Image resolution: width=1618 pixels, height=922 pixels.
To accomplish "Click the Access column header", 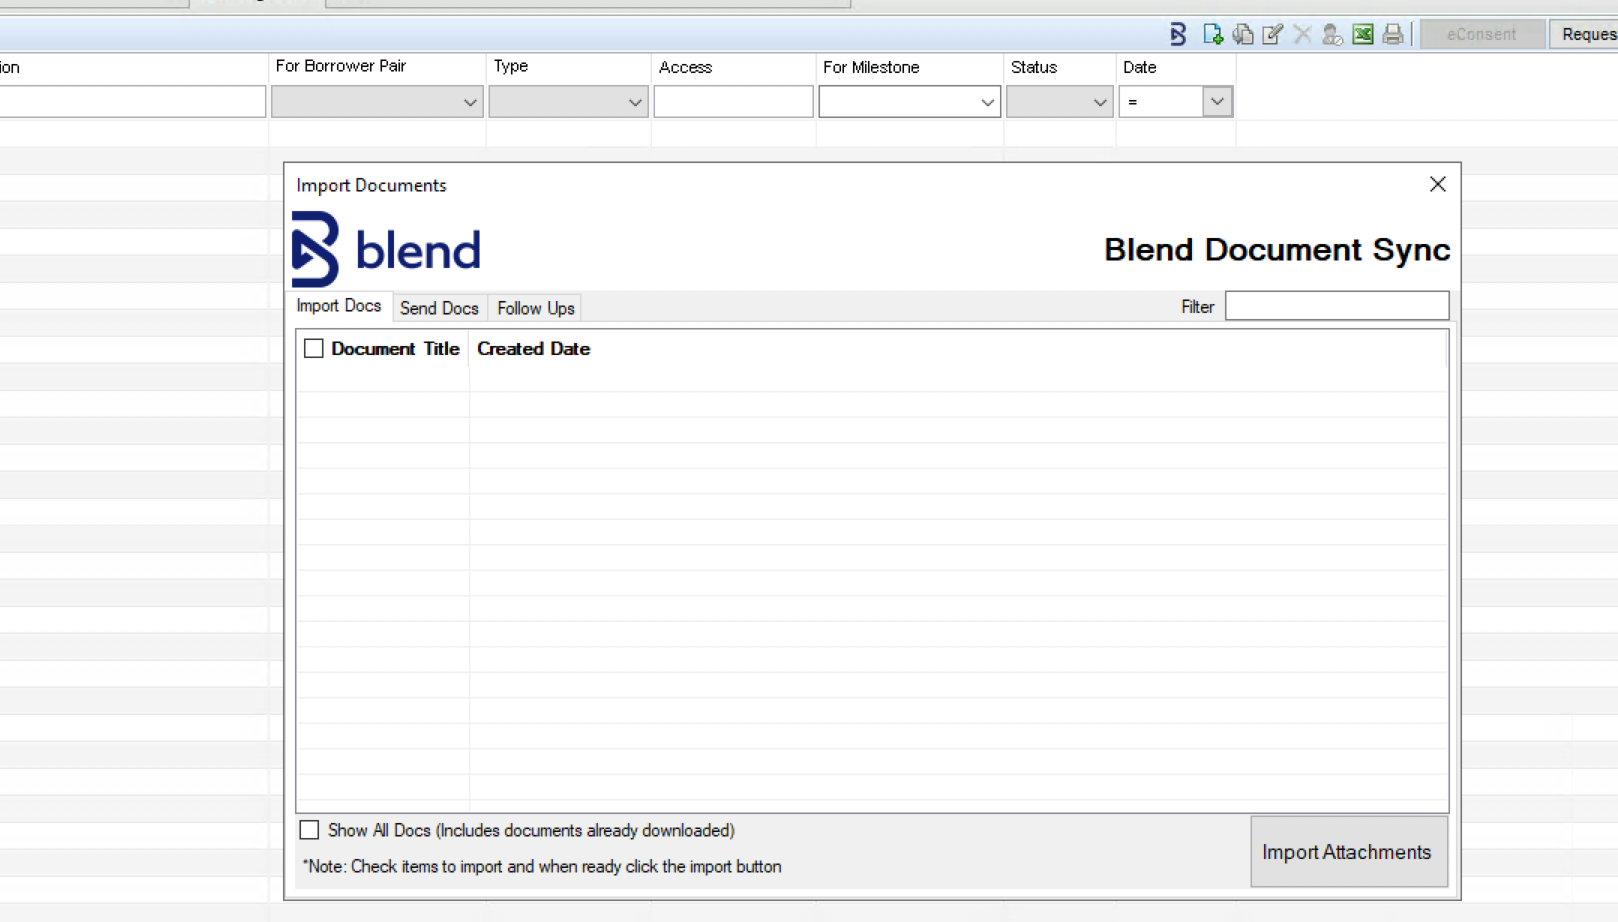I will pos(686,67).
